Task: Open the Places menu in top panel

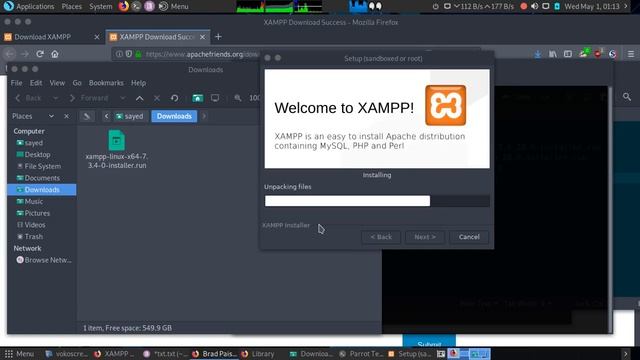Action: pyautogui.click(x=71, y=7)
